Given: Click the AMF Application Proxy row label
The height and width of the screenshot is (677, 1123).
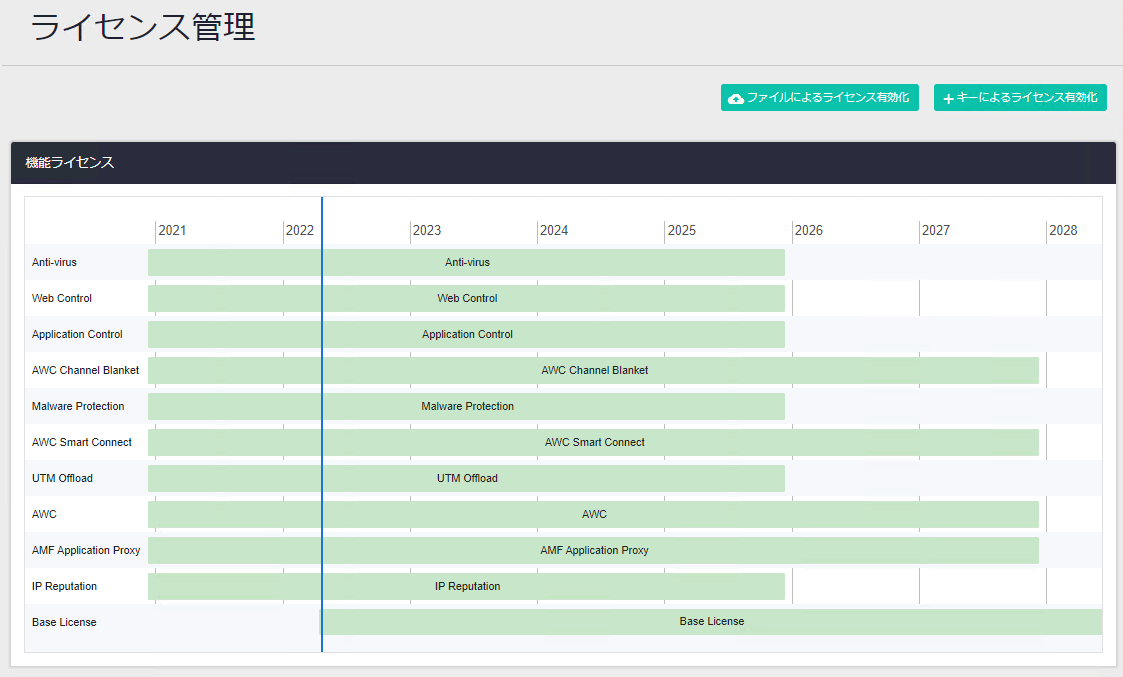Looking at the screenshot, I should (86, 550).
